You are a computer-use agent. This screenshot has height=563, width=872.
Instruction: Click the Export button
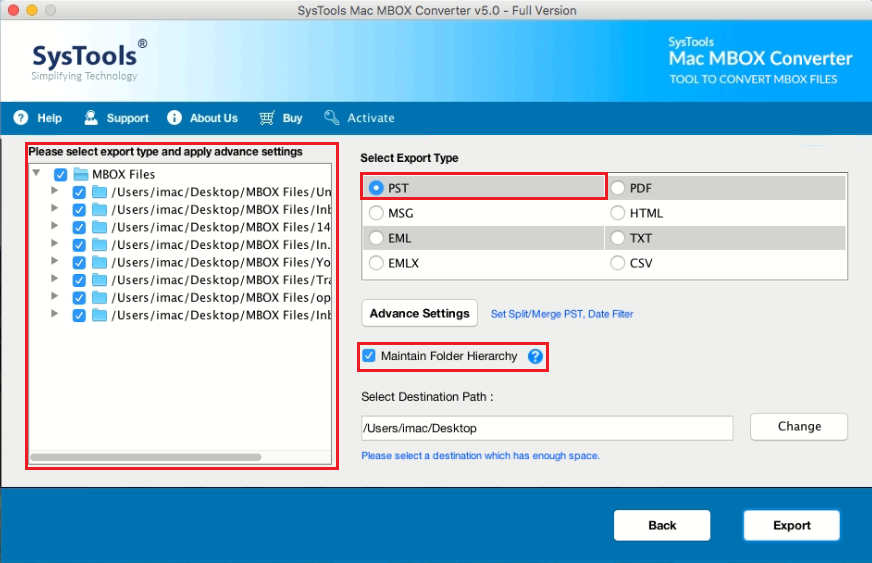coord(791,525)
